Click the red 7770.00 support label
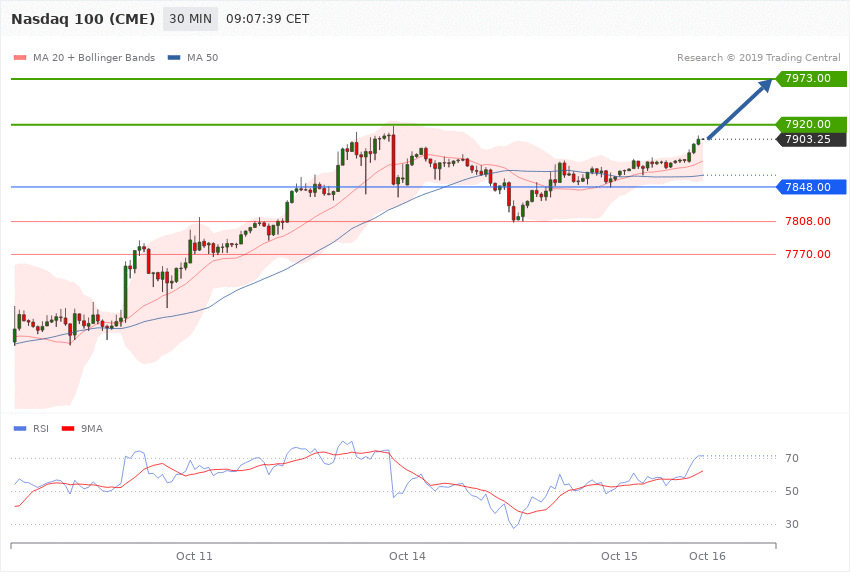 808,254
